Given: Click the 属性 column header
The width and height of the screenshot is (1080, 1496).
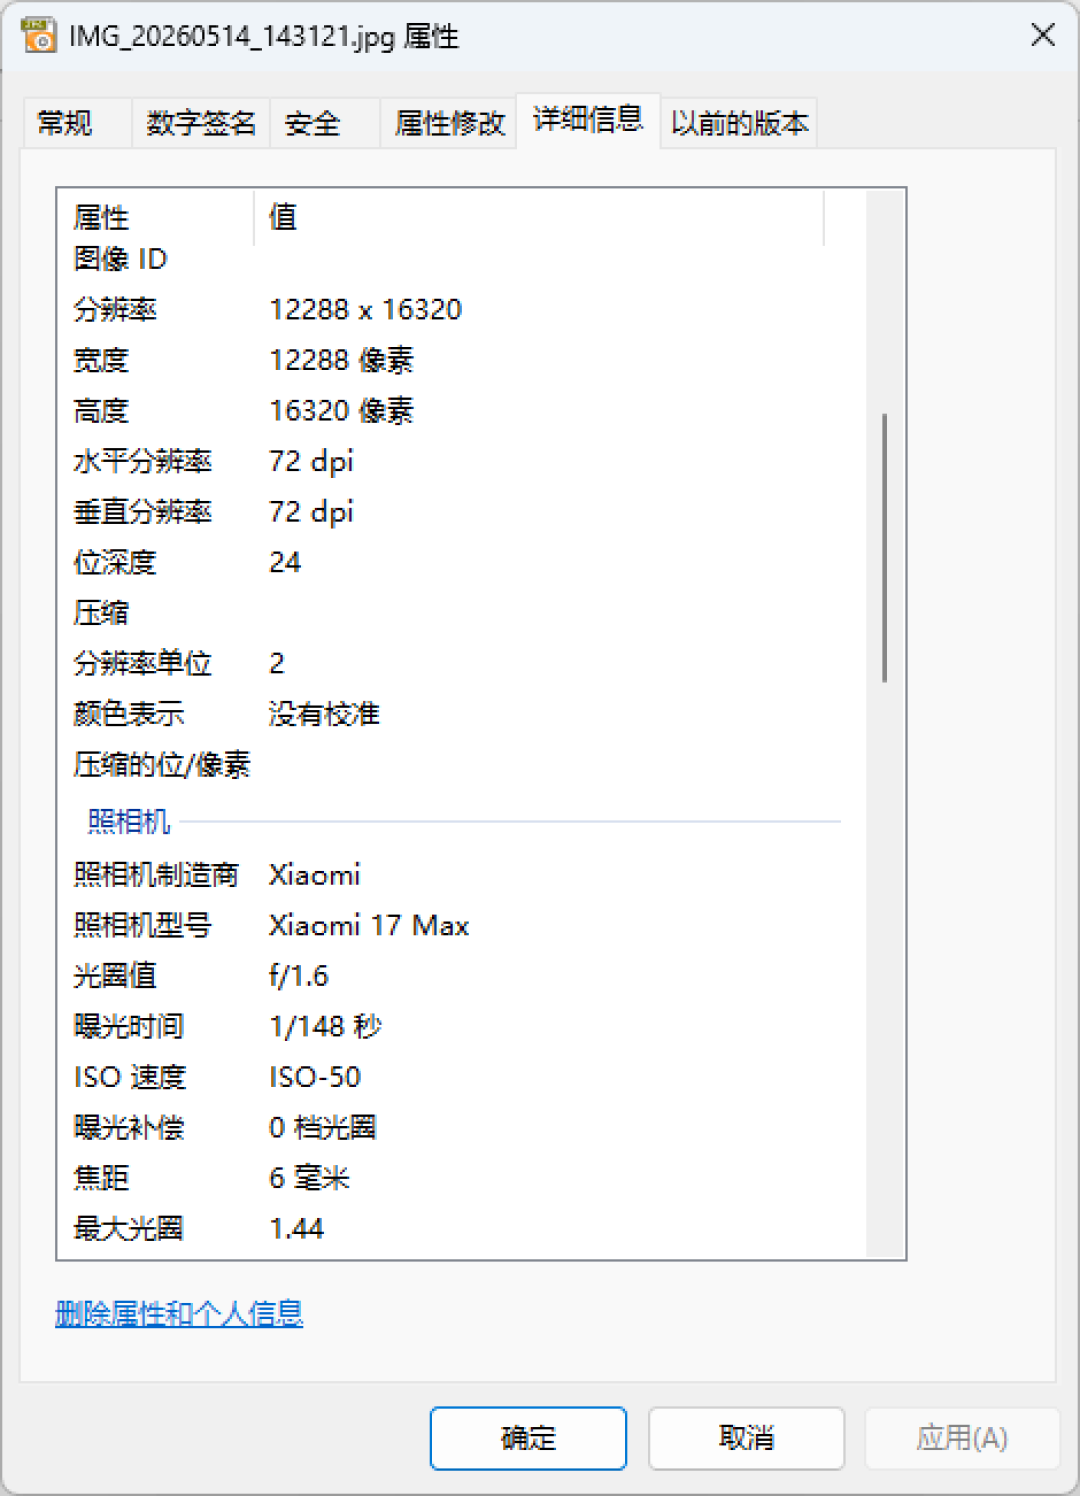Looking at the screenshot, I should point(156,217).
